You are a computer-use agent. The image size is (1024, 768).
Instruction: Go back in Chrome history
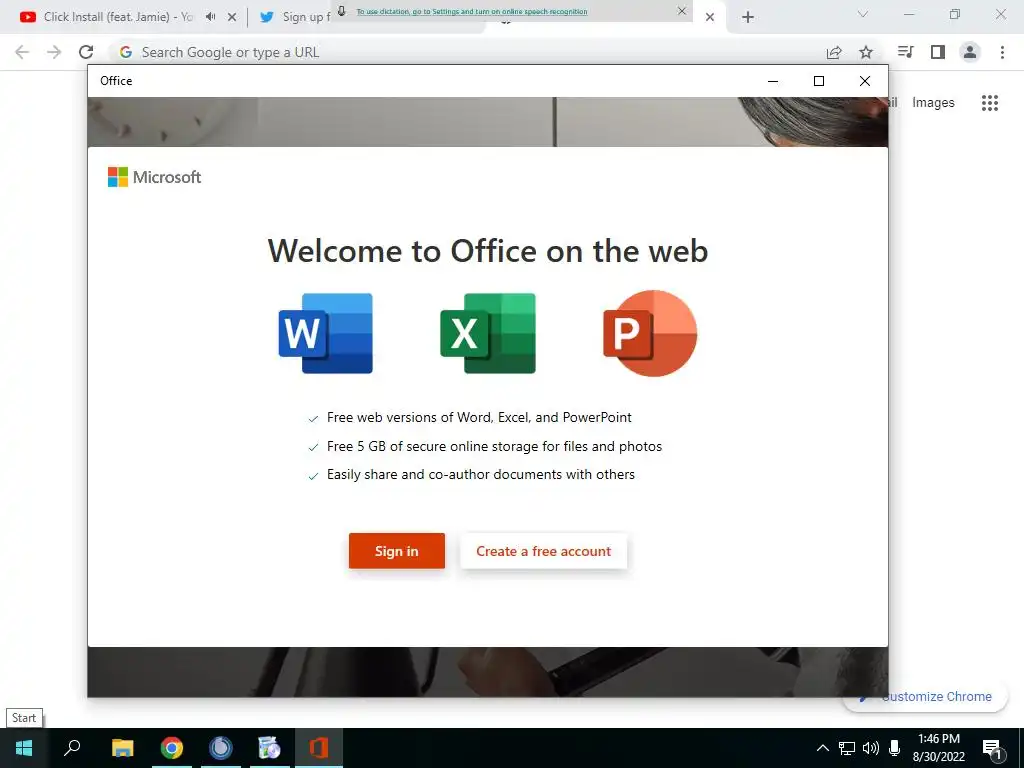click(x=22, y=52)
